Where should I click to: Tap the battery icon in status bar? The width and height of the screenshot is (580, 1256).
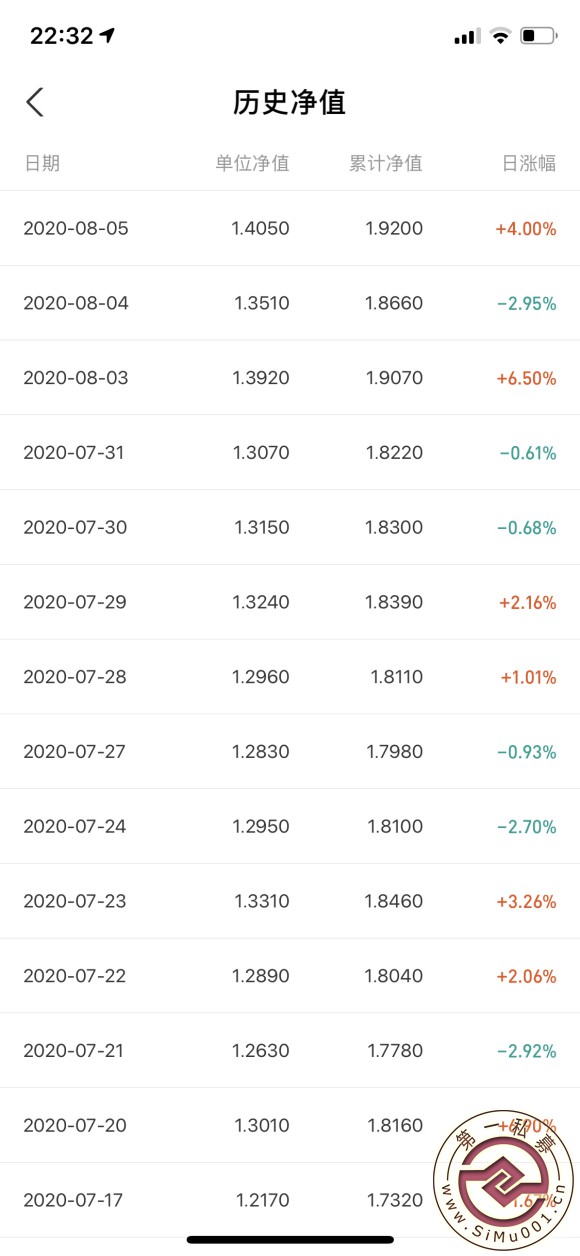pyautogui.click(x=541, y=36)
